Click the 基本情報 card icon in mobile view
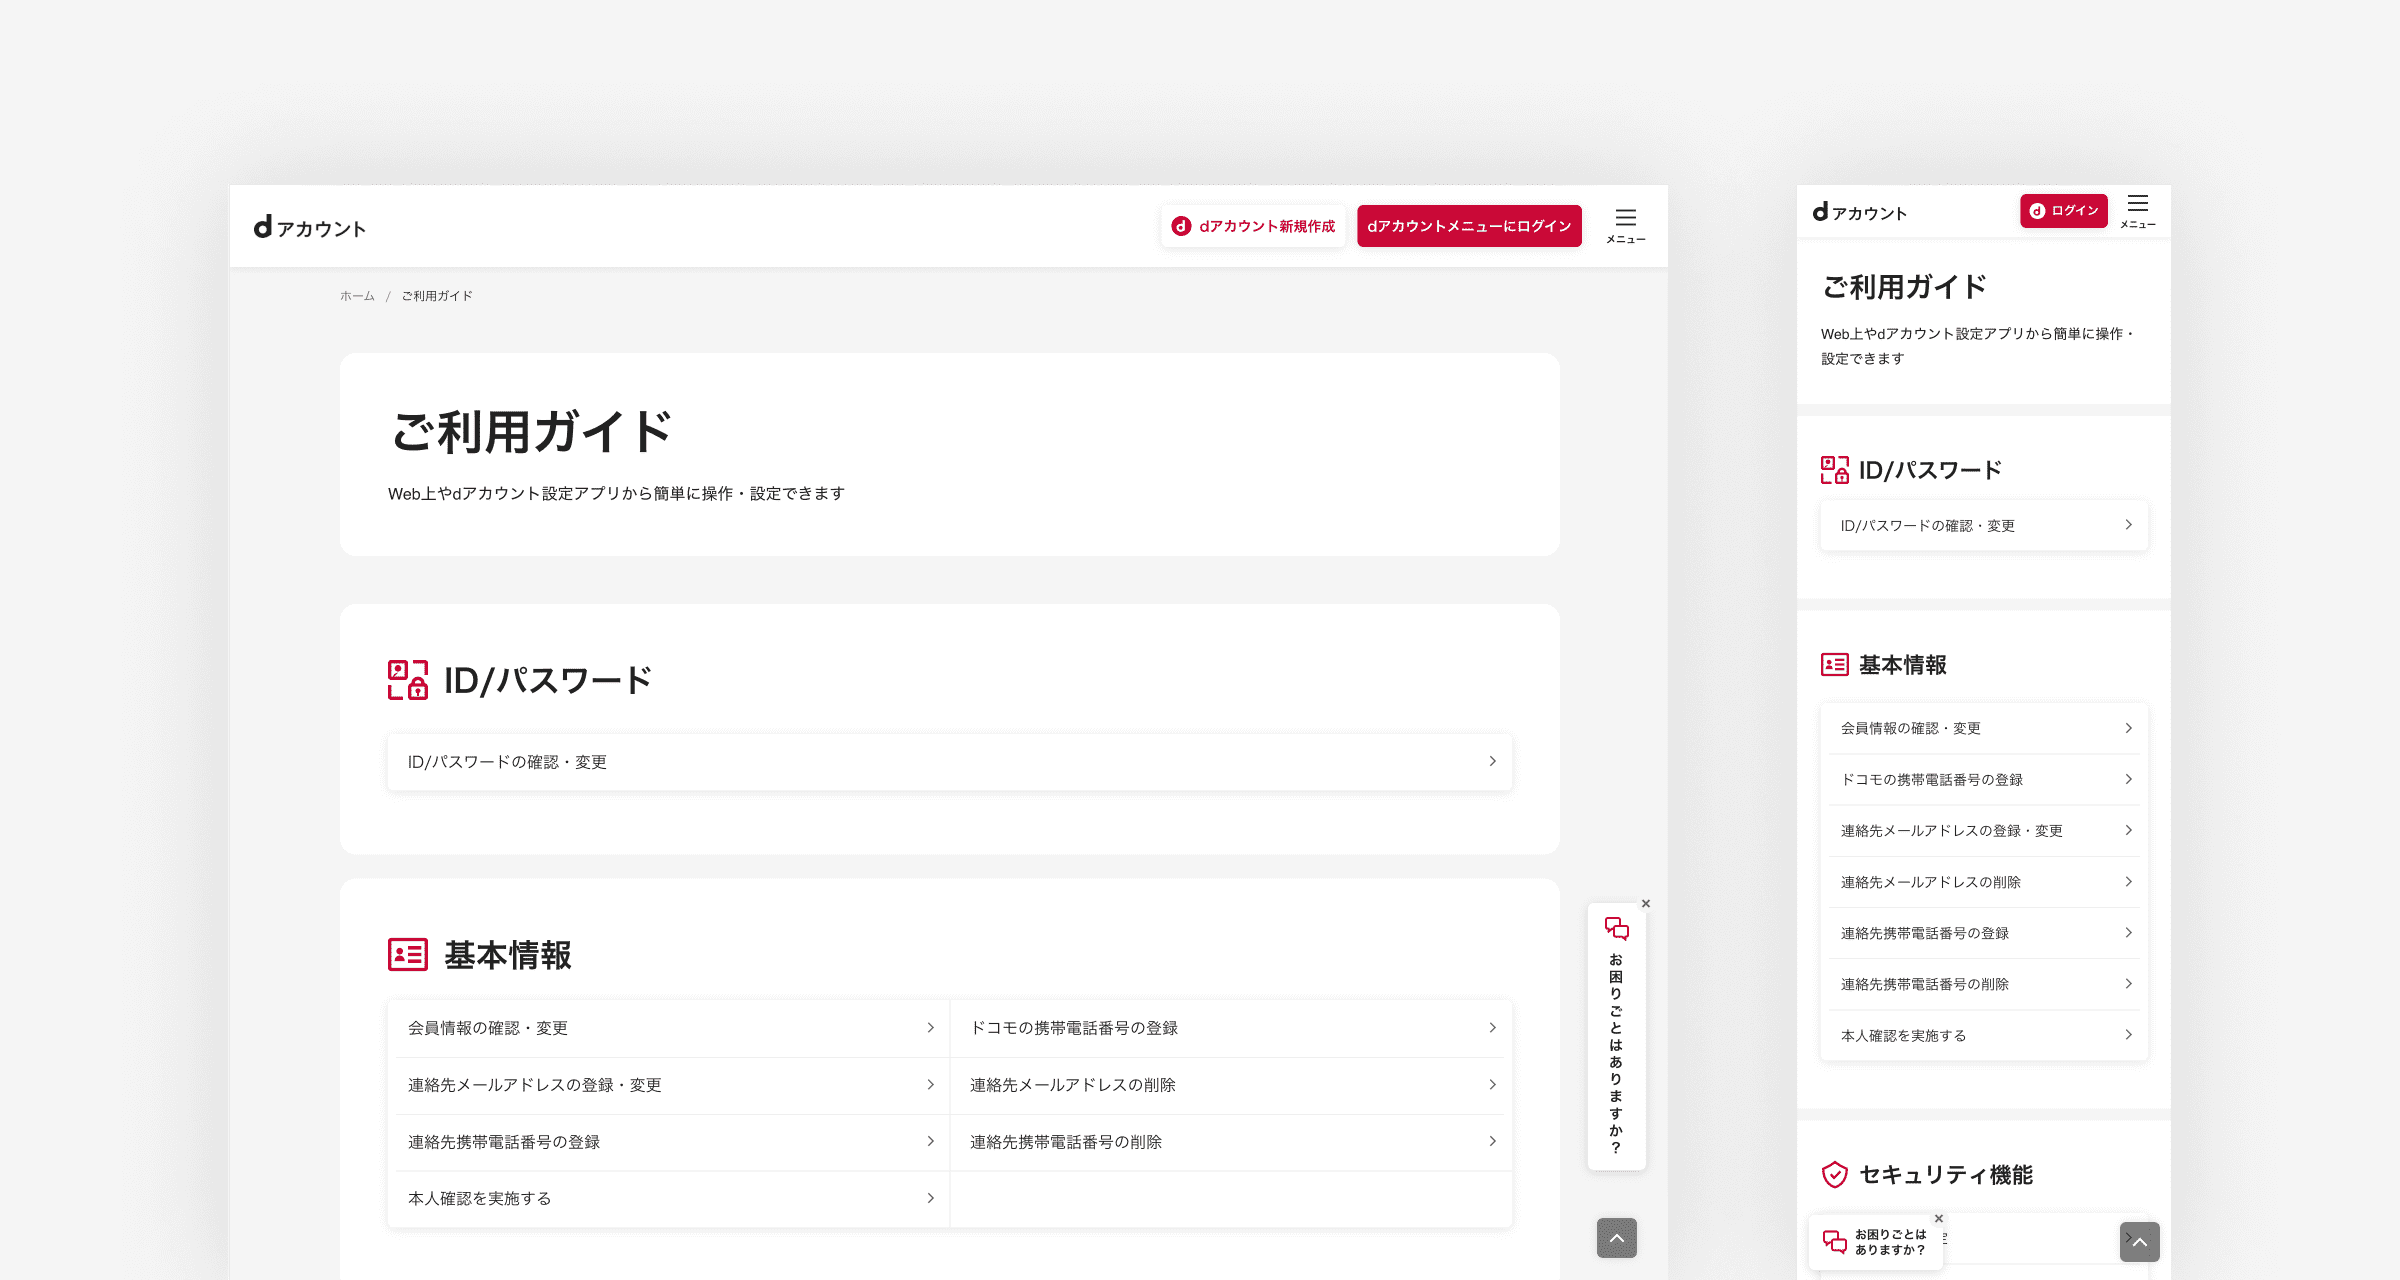The width and height of the screenshot is (2400, 1280). coord(1835,664)
